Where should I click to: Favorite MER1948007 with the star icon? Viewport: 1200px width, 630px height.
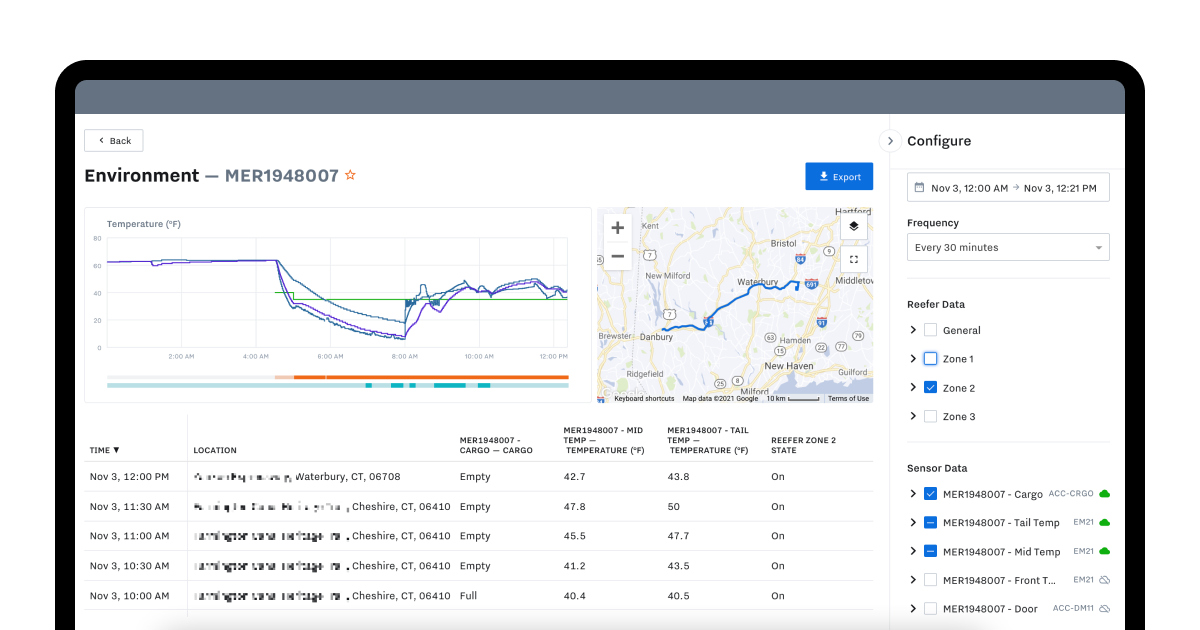[350, 175]
